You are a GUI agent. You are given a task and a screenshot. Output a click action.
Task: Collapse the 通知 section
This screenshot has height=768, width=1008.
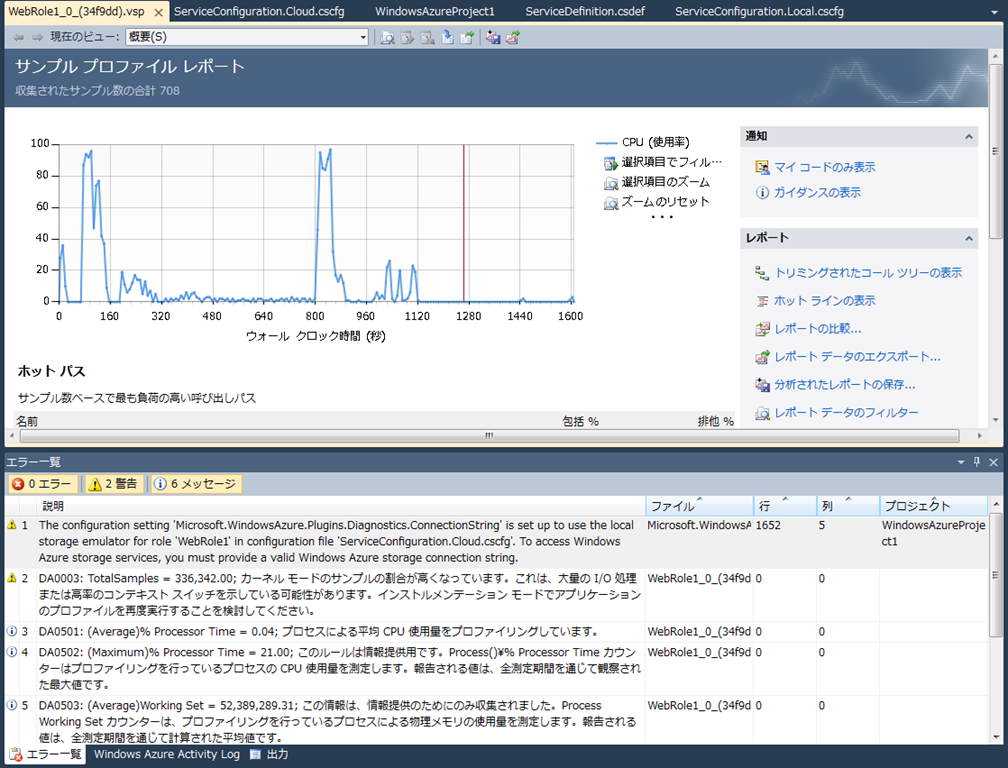[968, 136]
